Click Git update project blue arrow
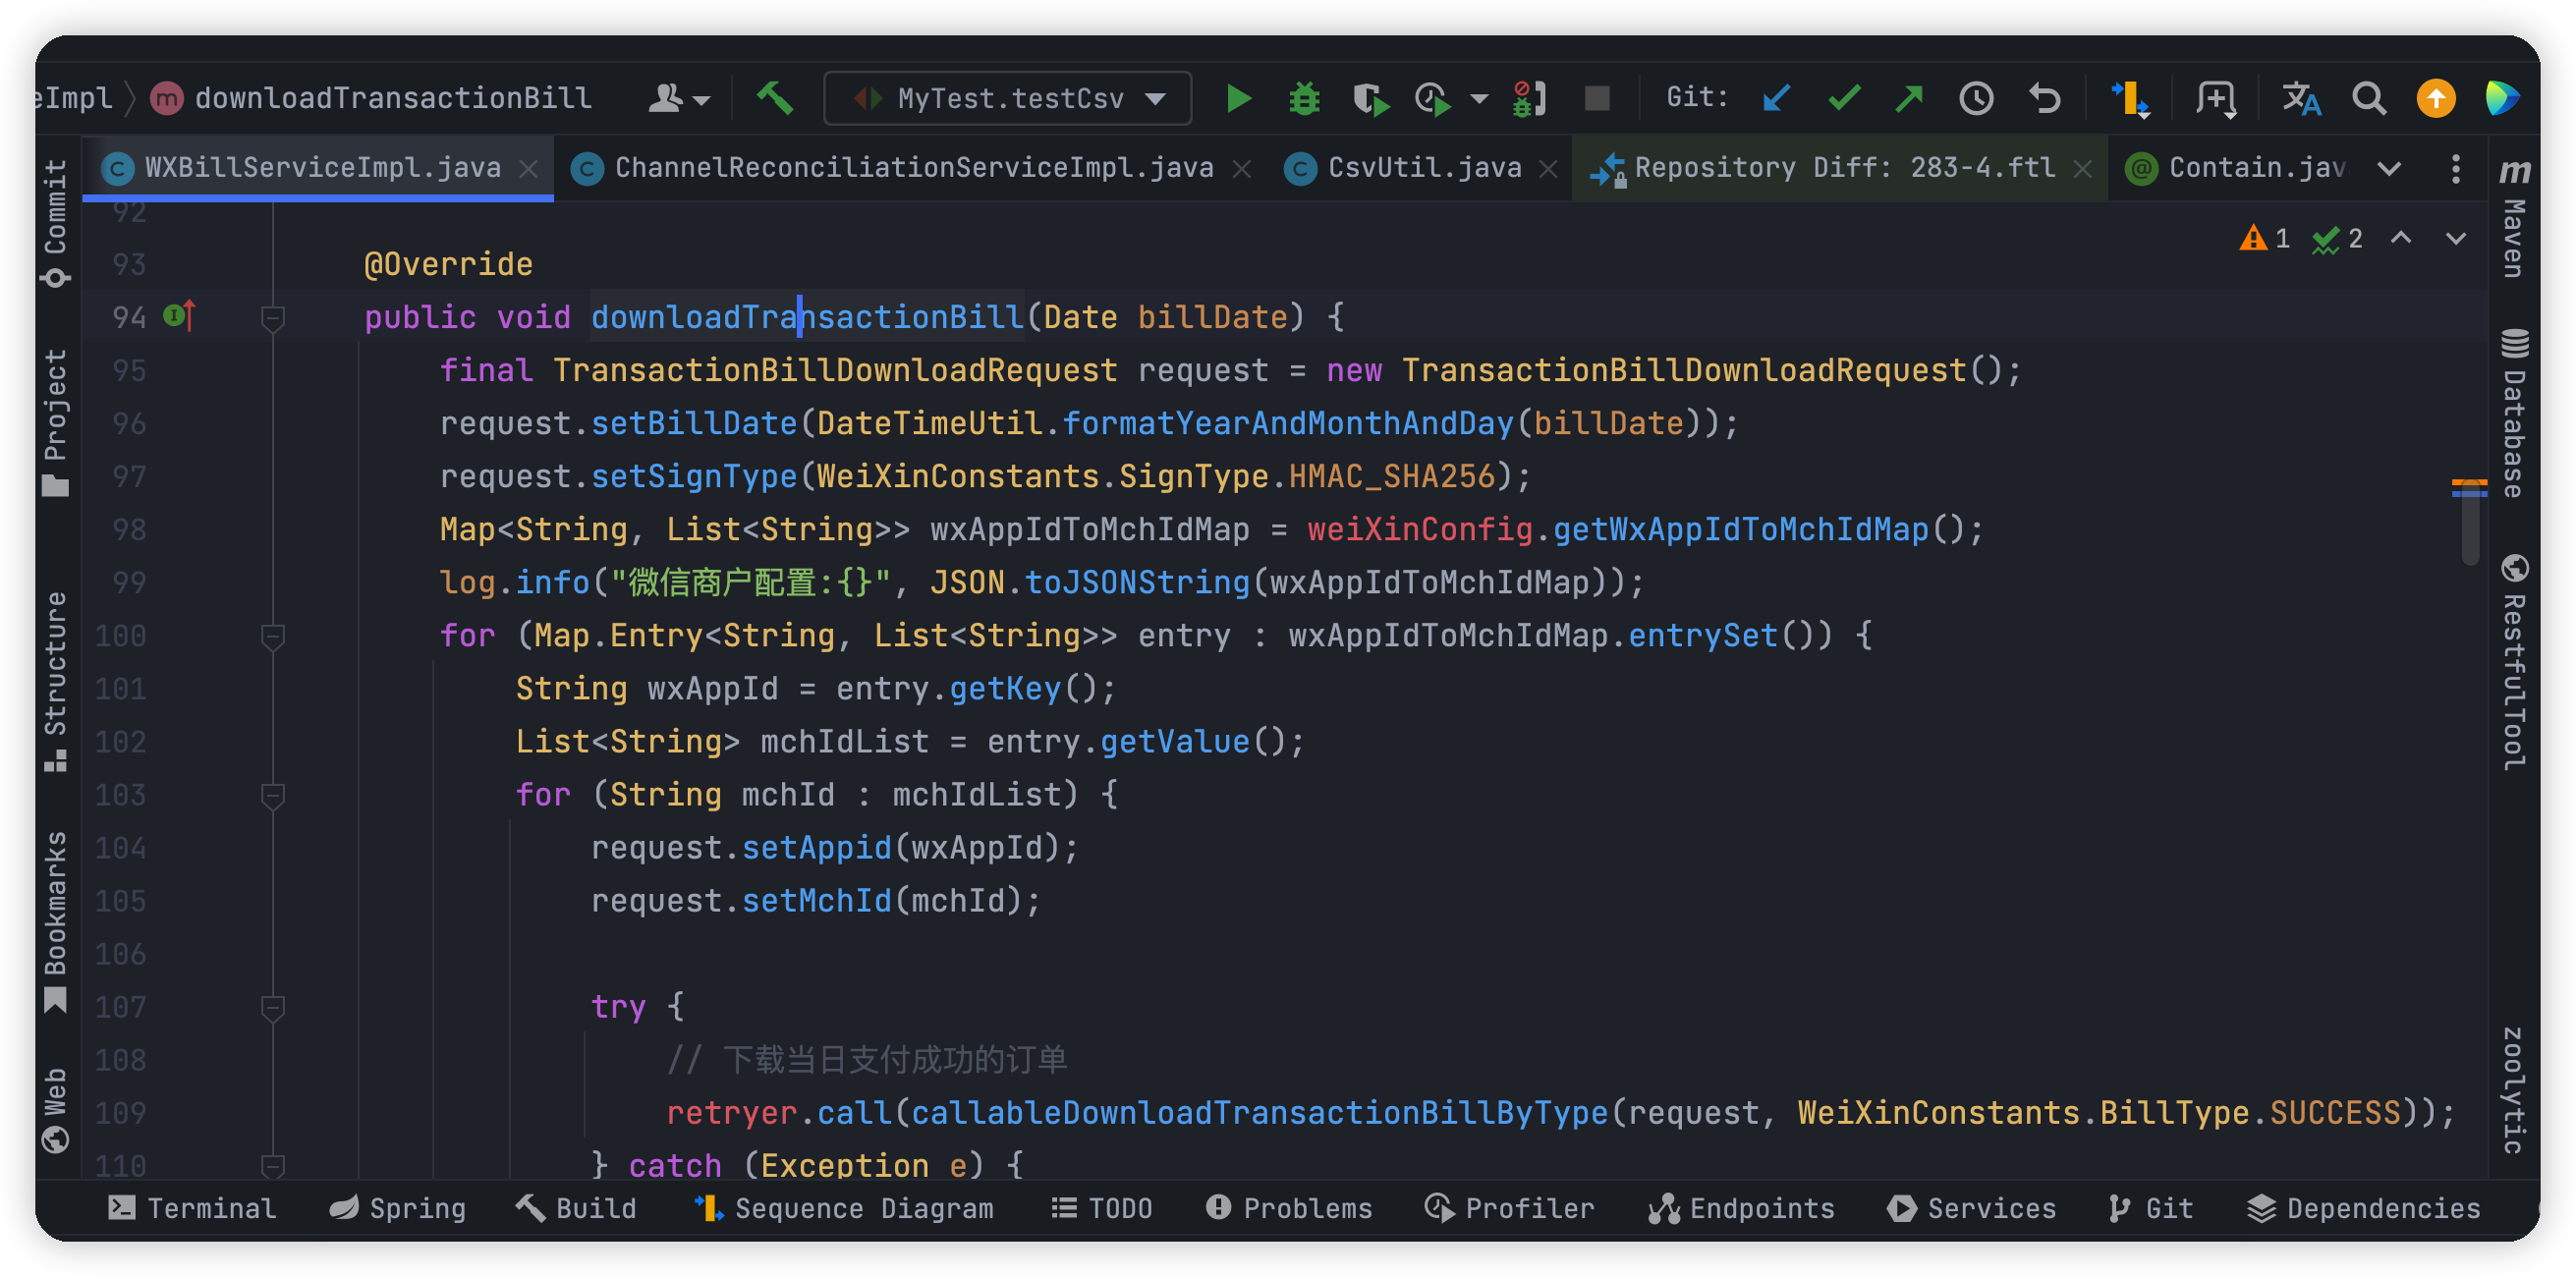 (1776, 98)
